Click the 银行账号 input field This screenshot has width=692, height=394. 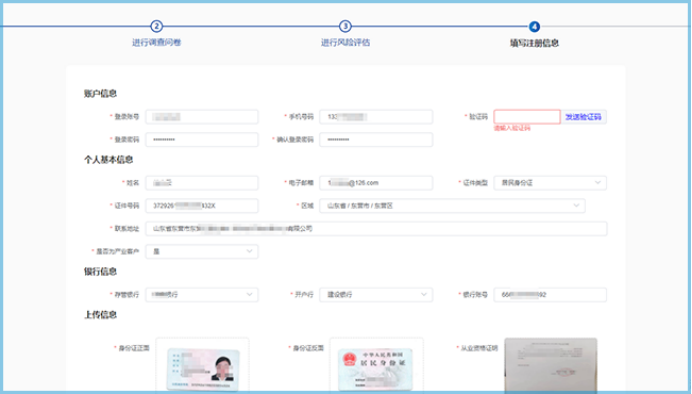tap(550, 294)
